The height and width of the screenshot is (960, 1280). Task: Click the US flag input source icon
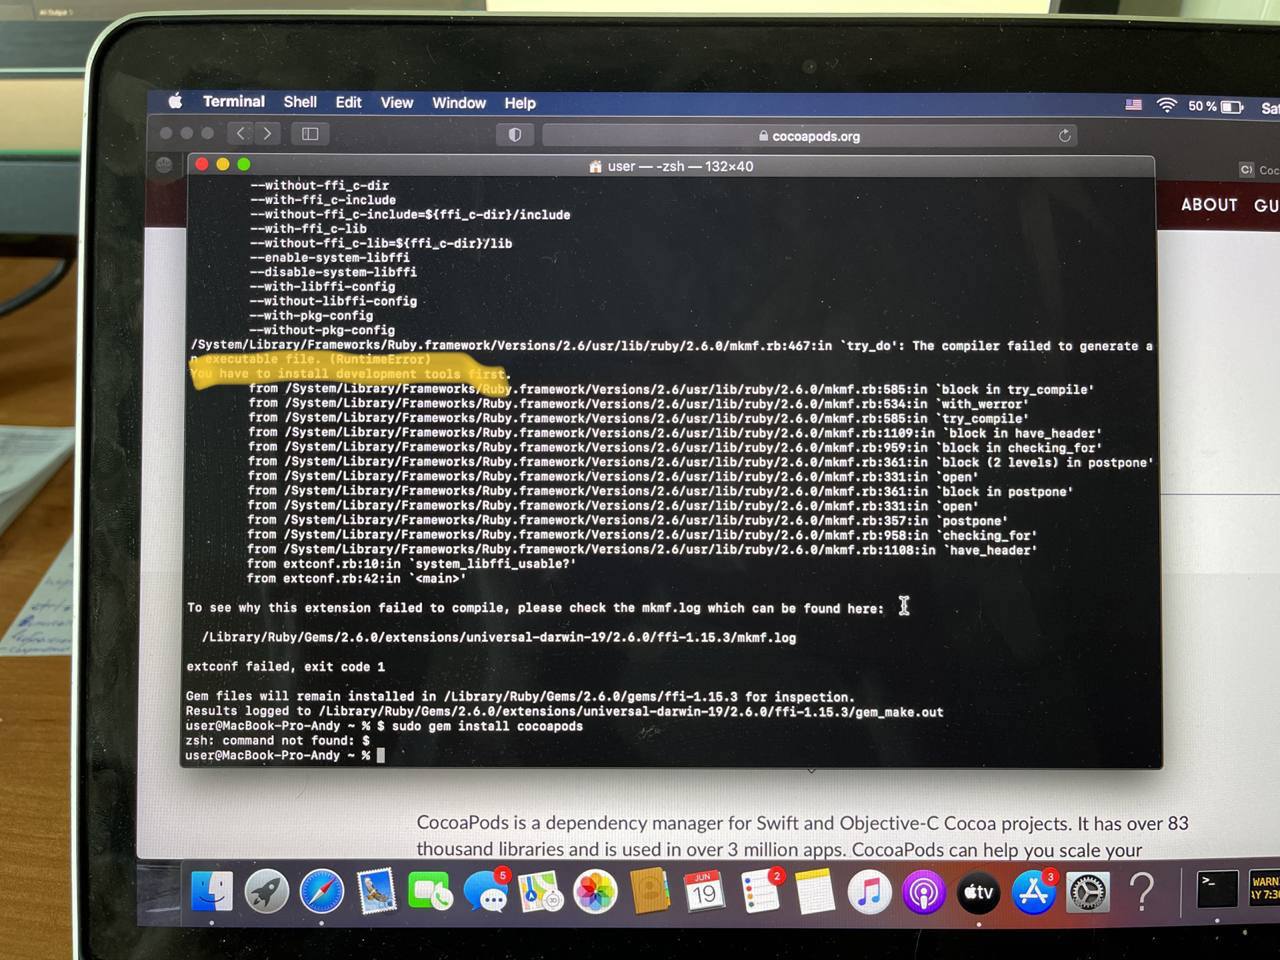[x=1134, y=104]
